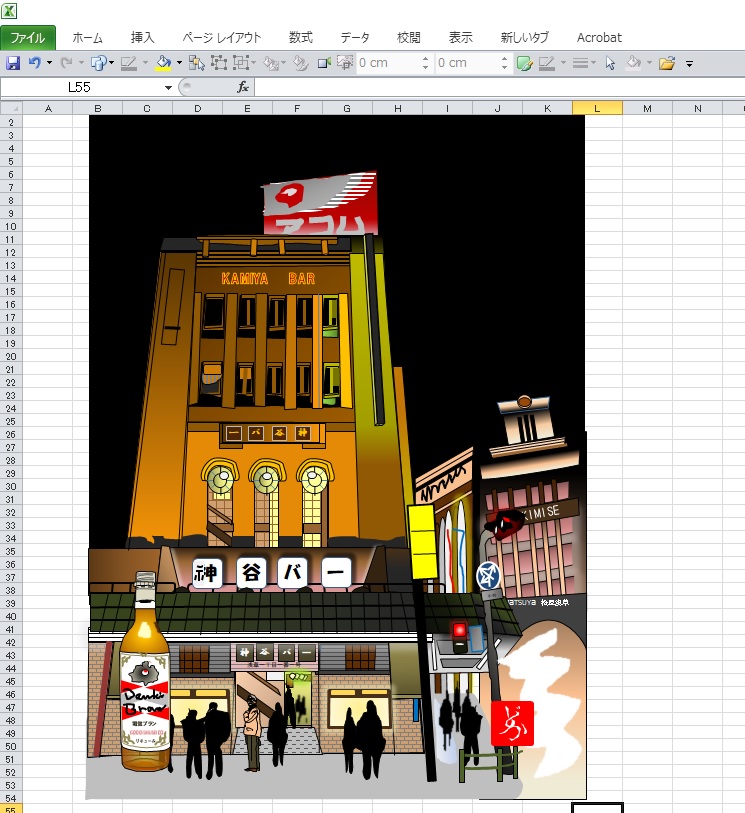This screenshot has height=813, width=745.
Task: Click the Name Box showing L55
Action: click(x=80, y=88)
